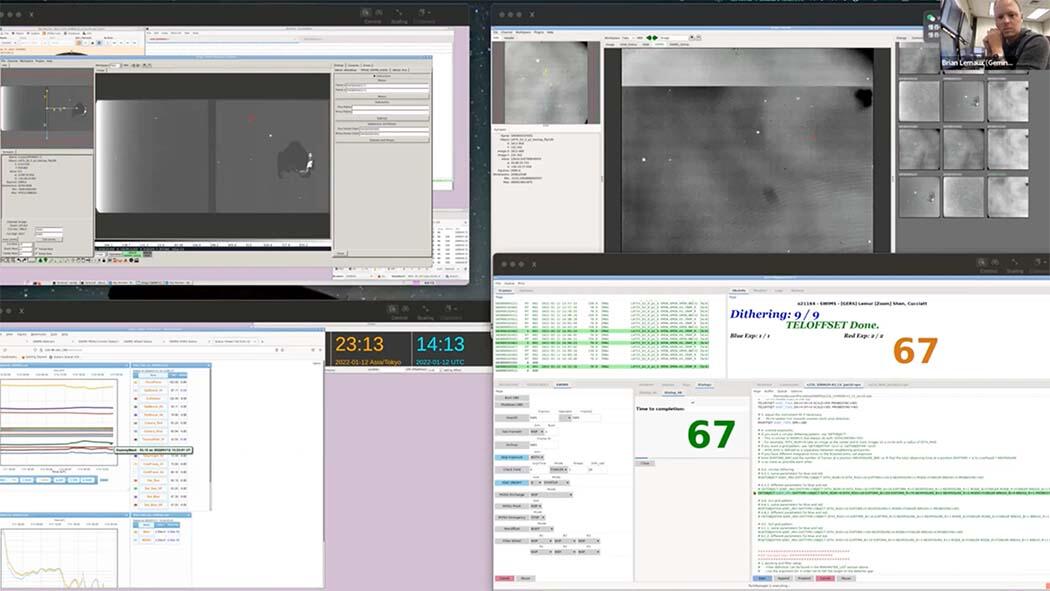
Task: Open File menu in bottom-right window
Action: pyautogui.click(x=498, y=283)
